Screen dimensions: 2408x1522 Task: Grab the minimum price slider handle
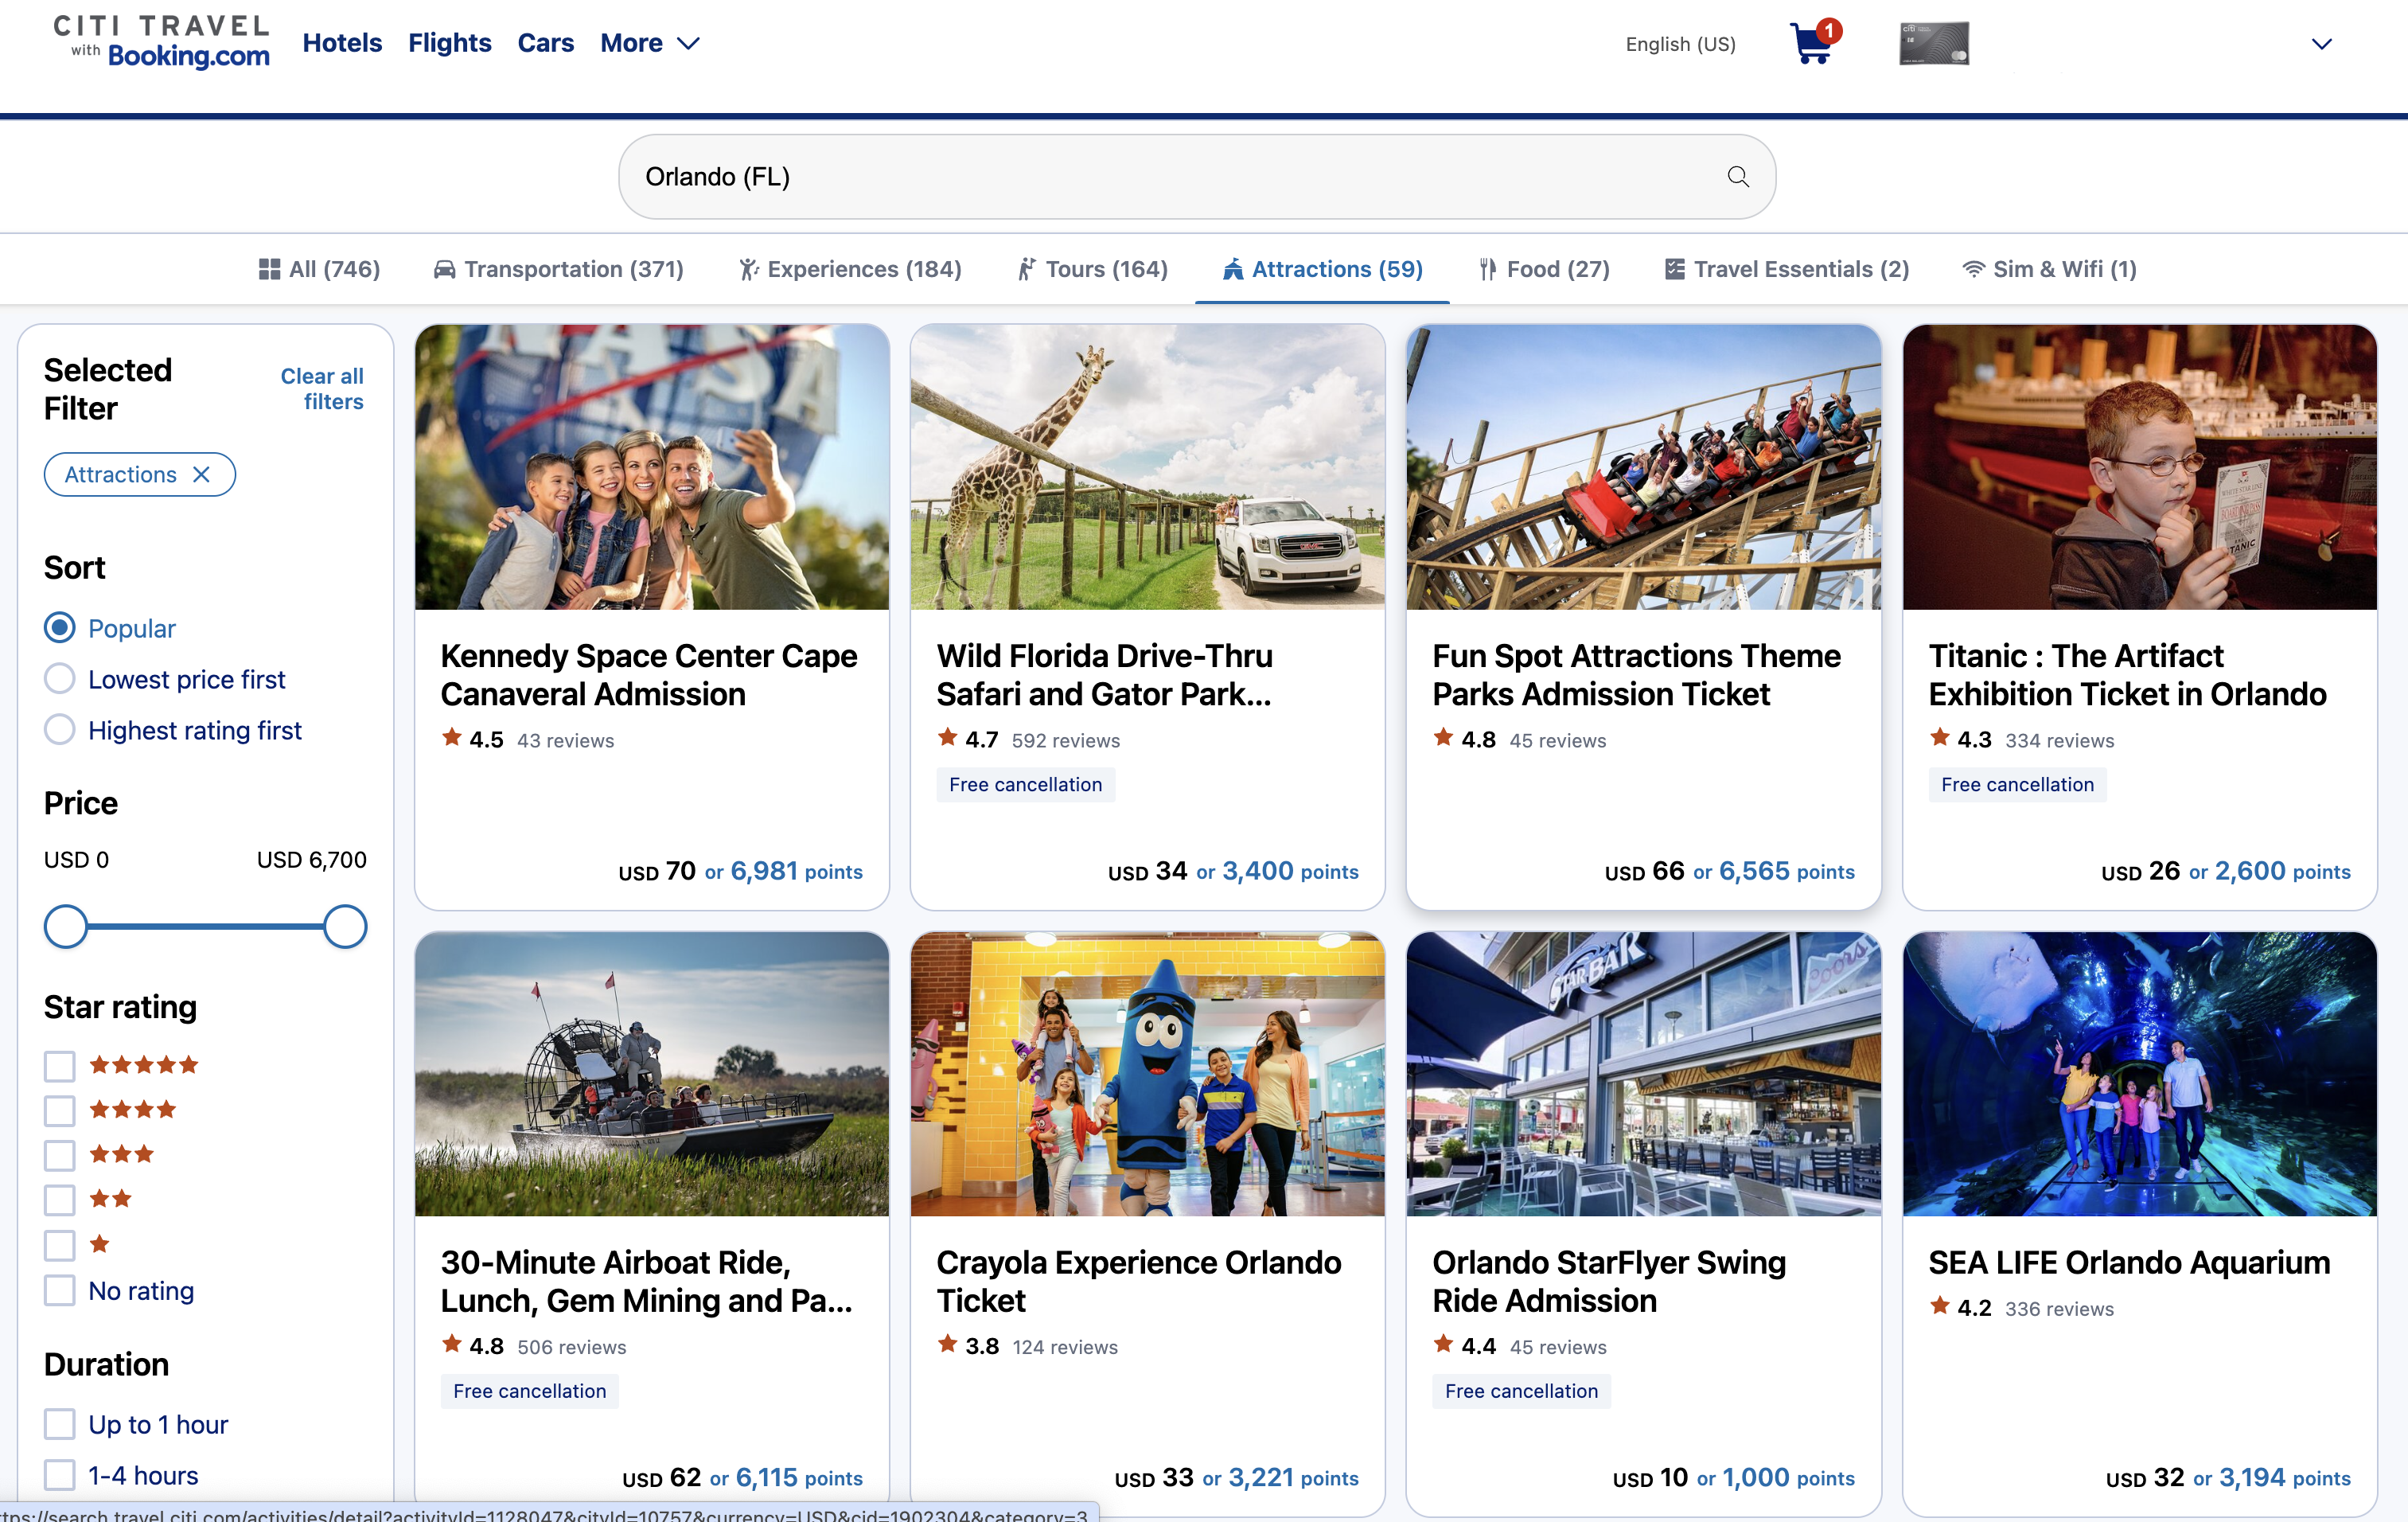pos(66,926)
